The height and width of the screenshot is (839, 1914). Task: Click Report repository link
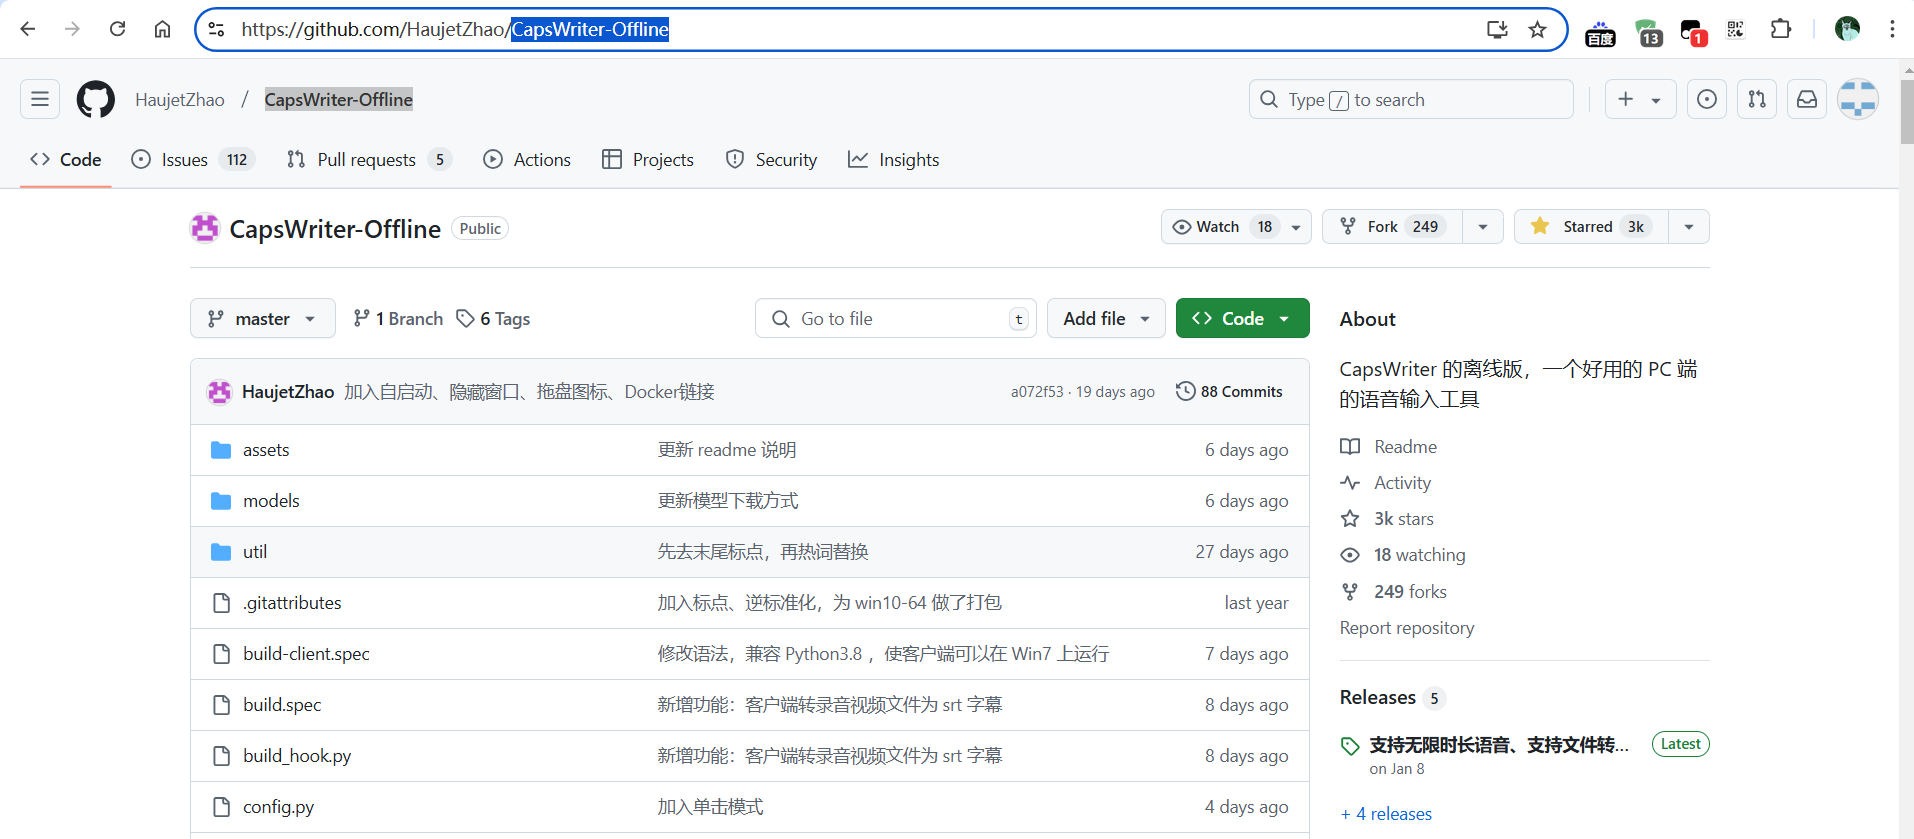[x=1406, y=628]
